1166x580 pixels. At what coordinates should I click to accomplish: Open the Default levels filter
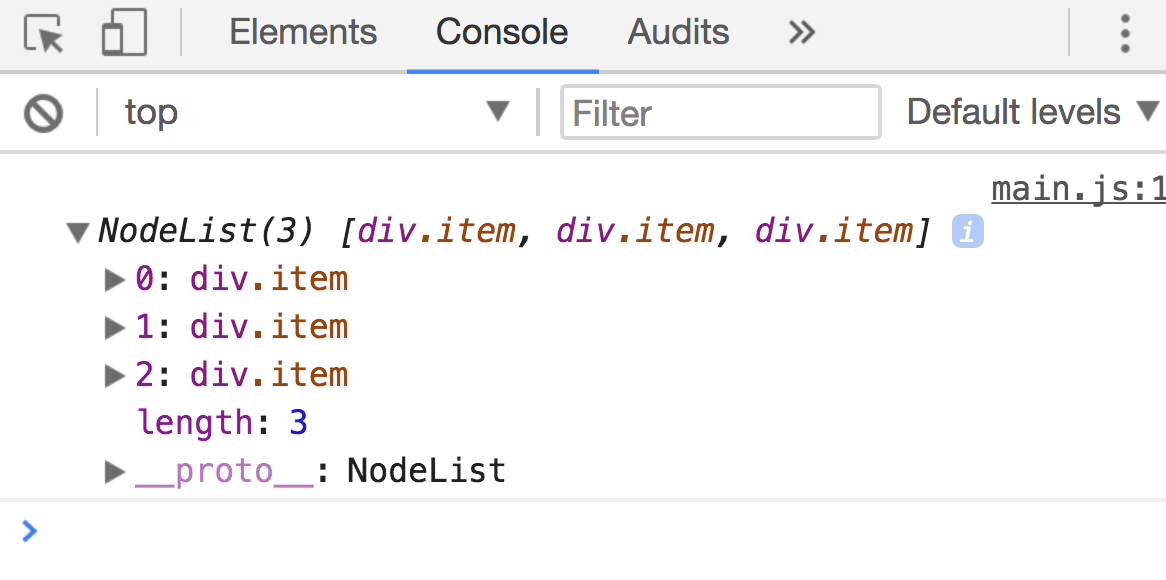click(x=1031, y=112)
